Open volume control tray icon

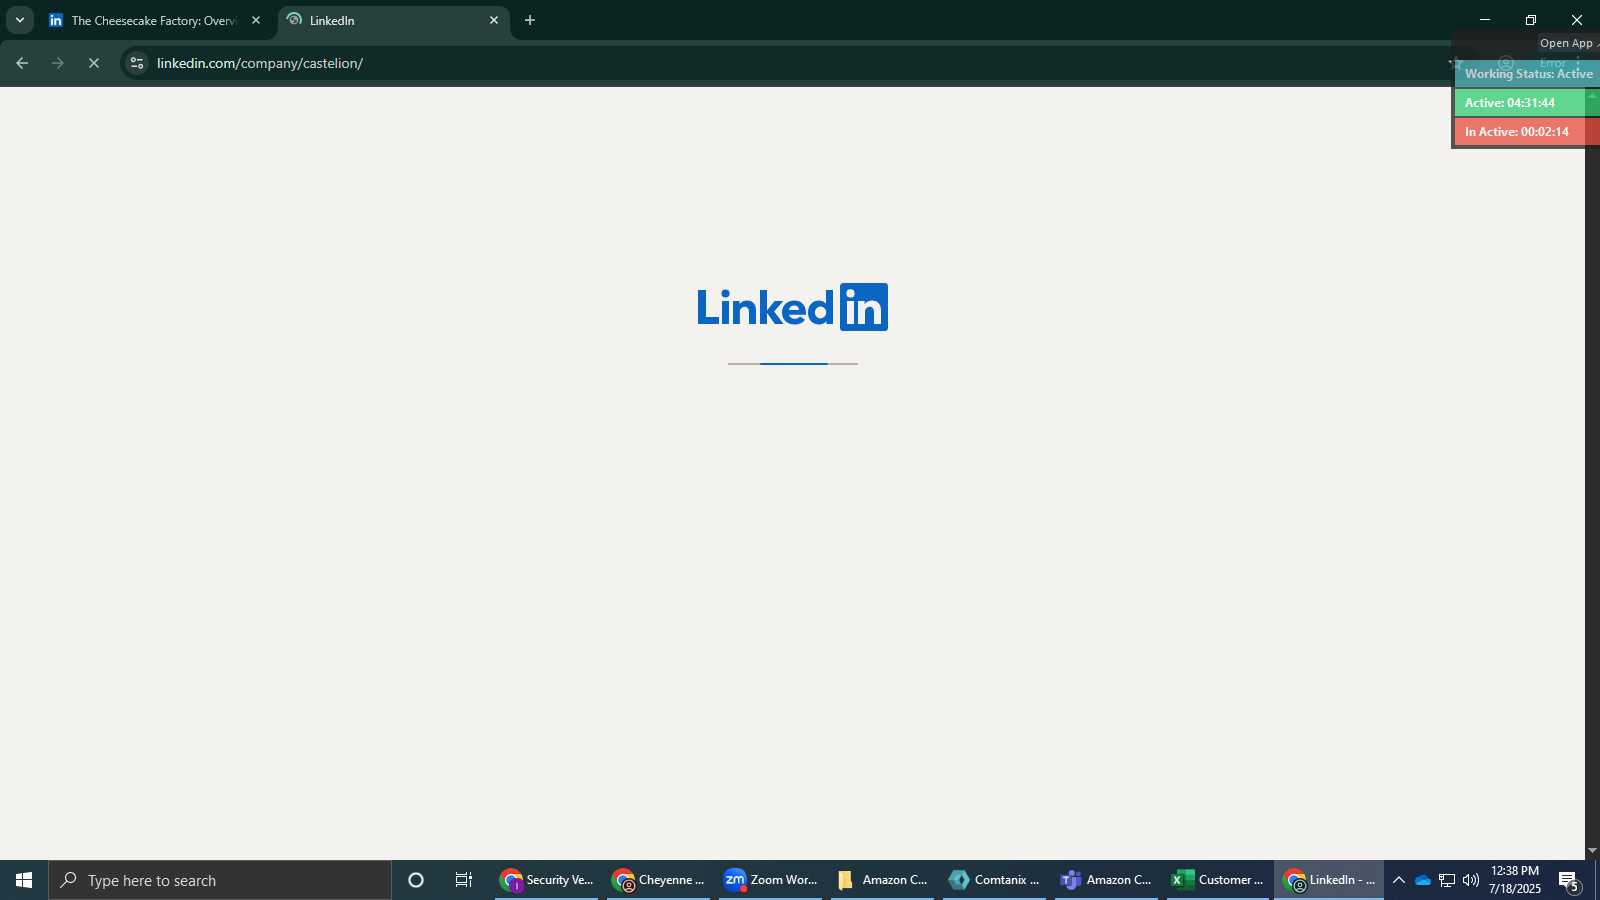1471,880
